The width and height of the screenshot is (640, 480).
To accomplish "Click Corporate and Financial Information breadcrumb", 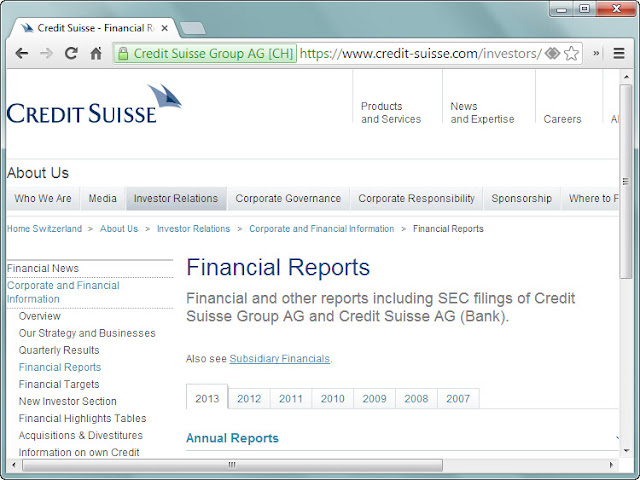I will (x=322, y=229).
